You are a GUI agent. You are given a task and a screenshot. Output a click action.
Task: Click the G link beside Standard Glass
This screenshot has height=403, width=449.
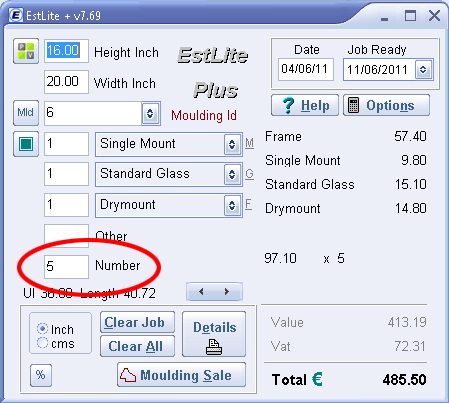point(249,174)
